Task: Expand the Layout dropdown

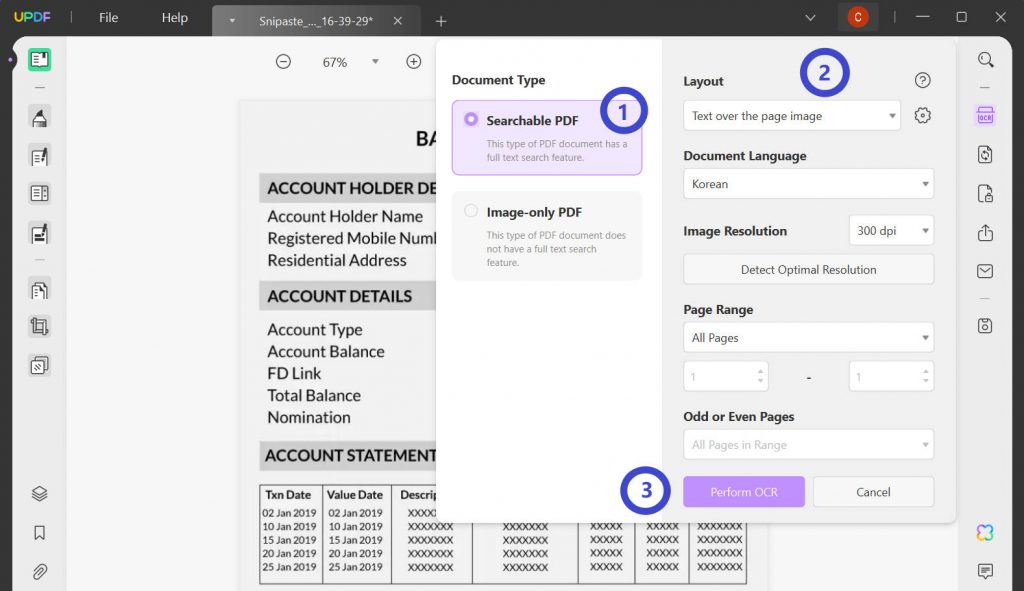Action: click(x=791, y=115)
